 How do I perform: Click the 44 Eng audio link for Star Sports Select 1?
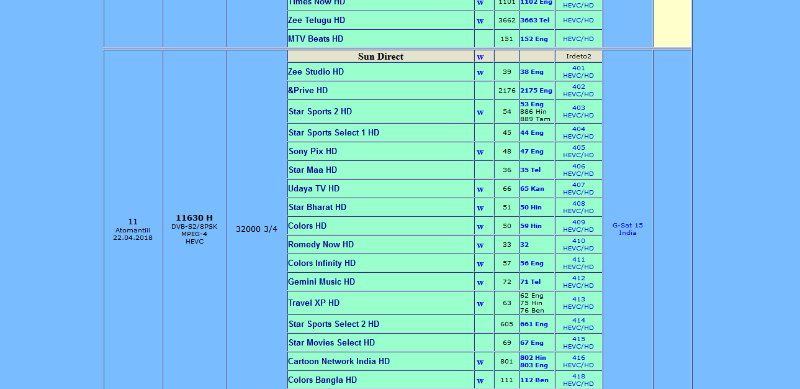point(532,133)
